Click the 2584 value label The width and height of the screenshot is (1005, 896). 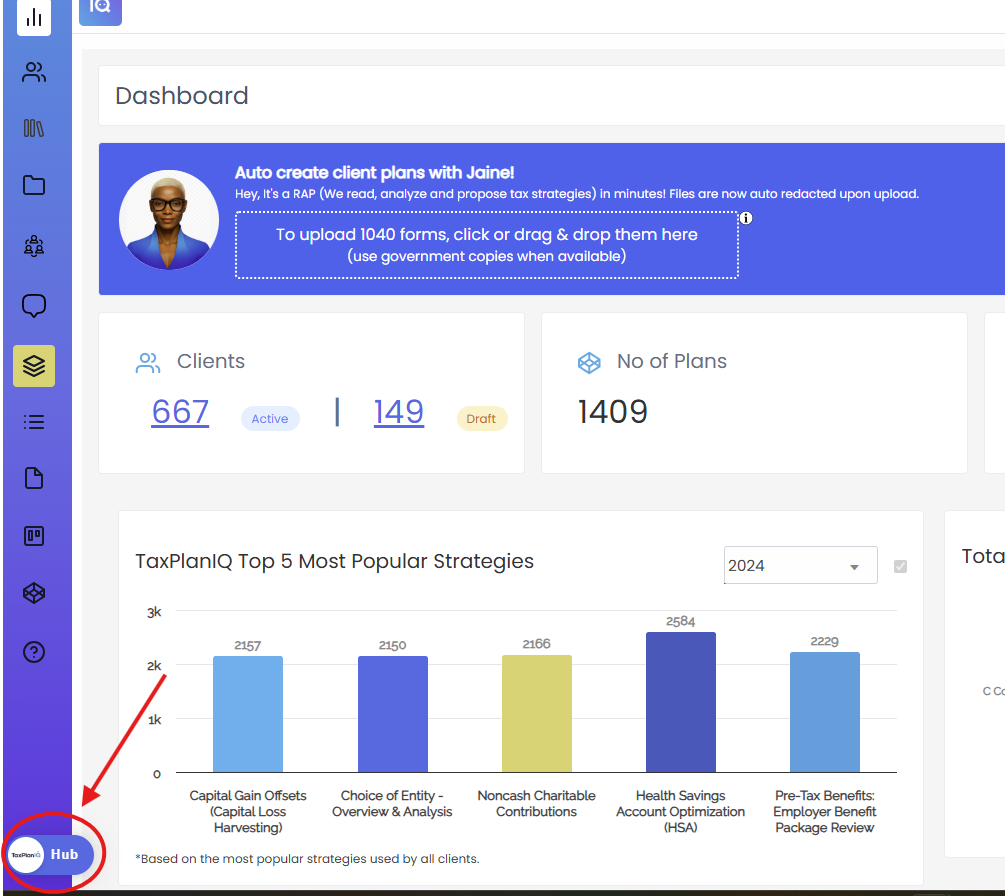[x=681, y=621]
